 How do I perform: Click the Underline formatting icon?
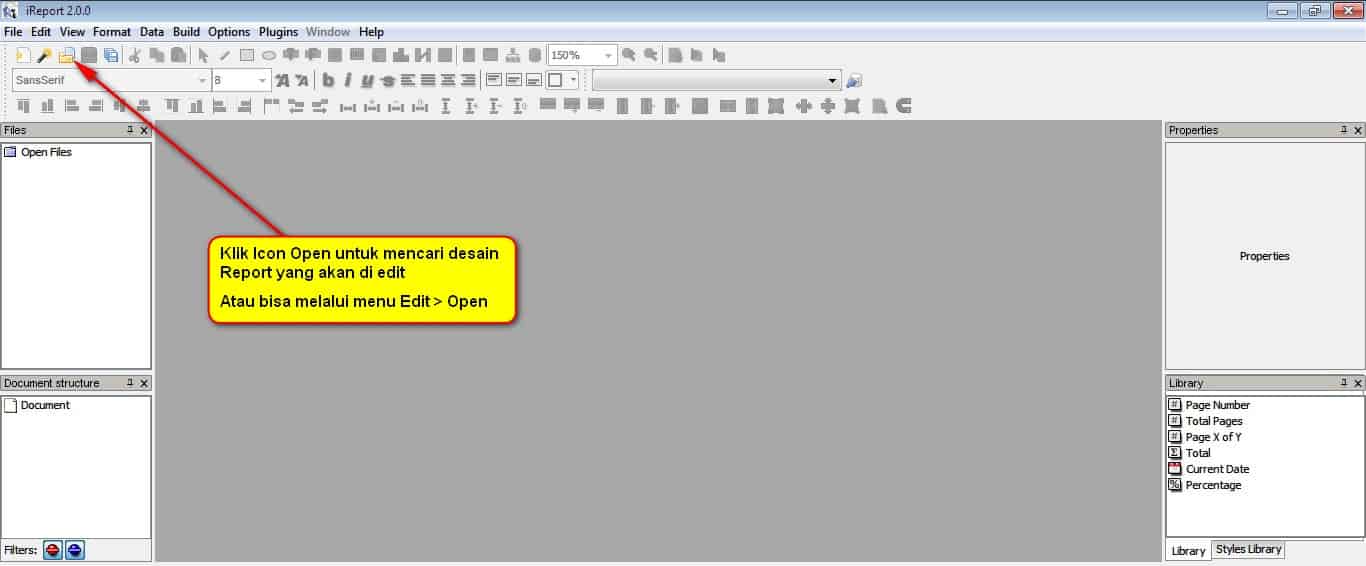pyautogui.click(x=367, y=81)
